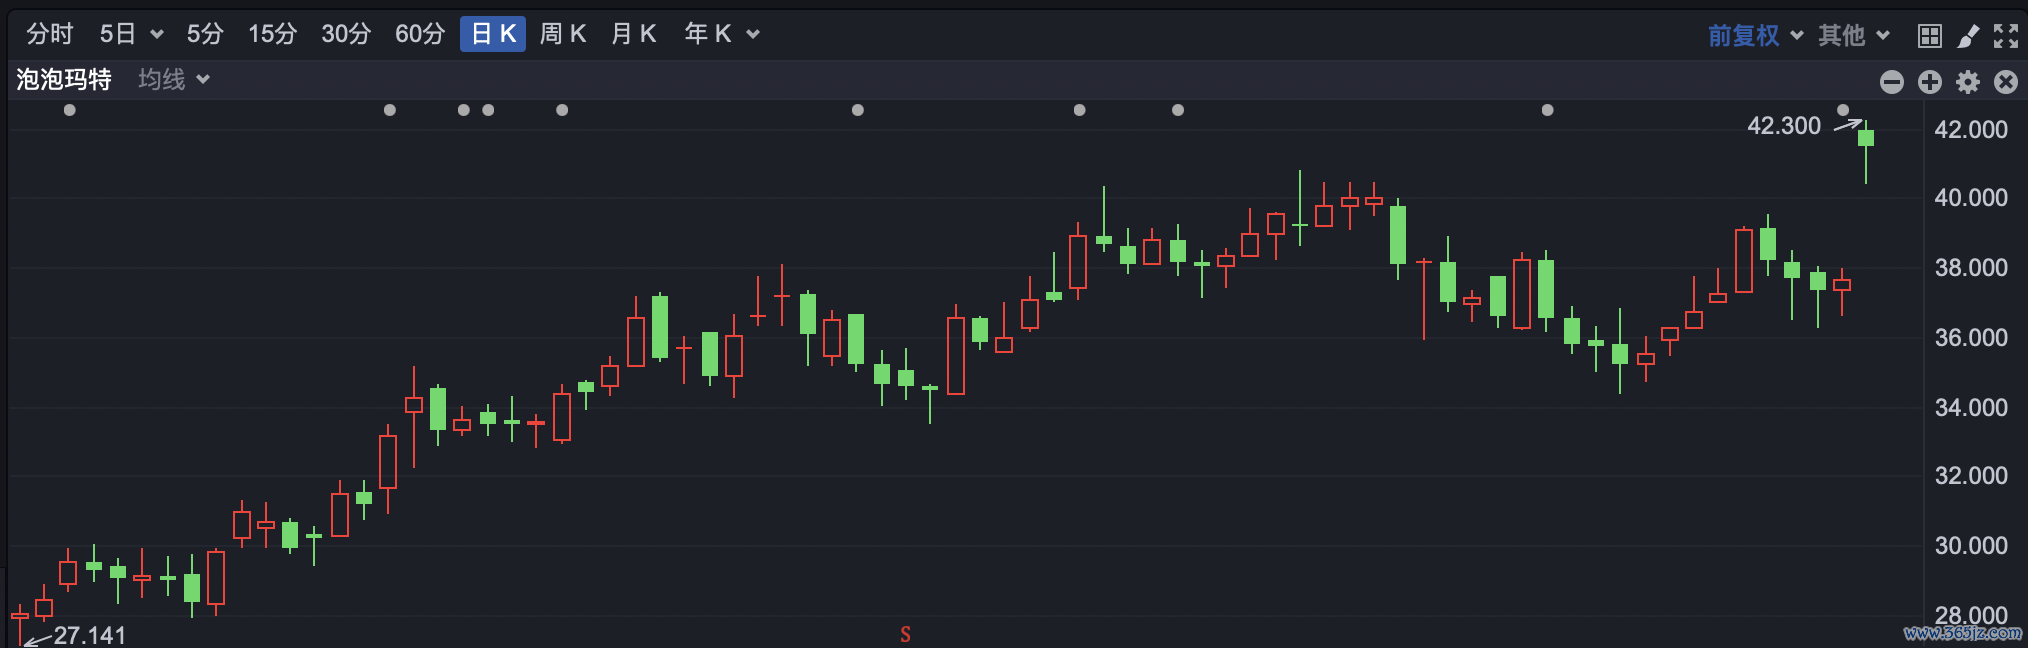Open the gear settings for moving averages

pyautogui.click(x=1968, y=82)
